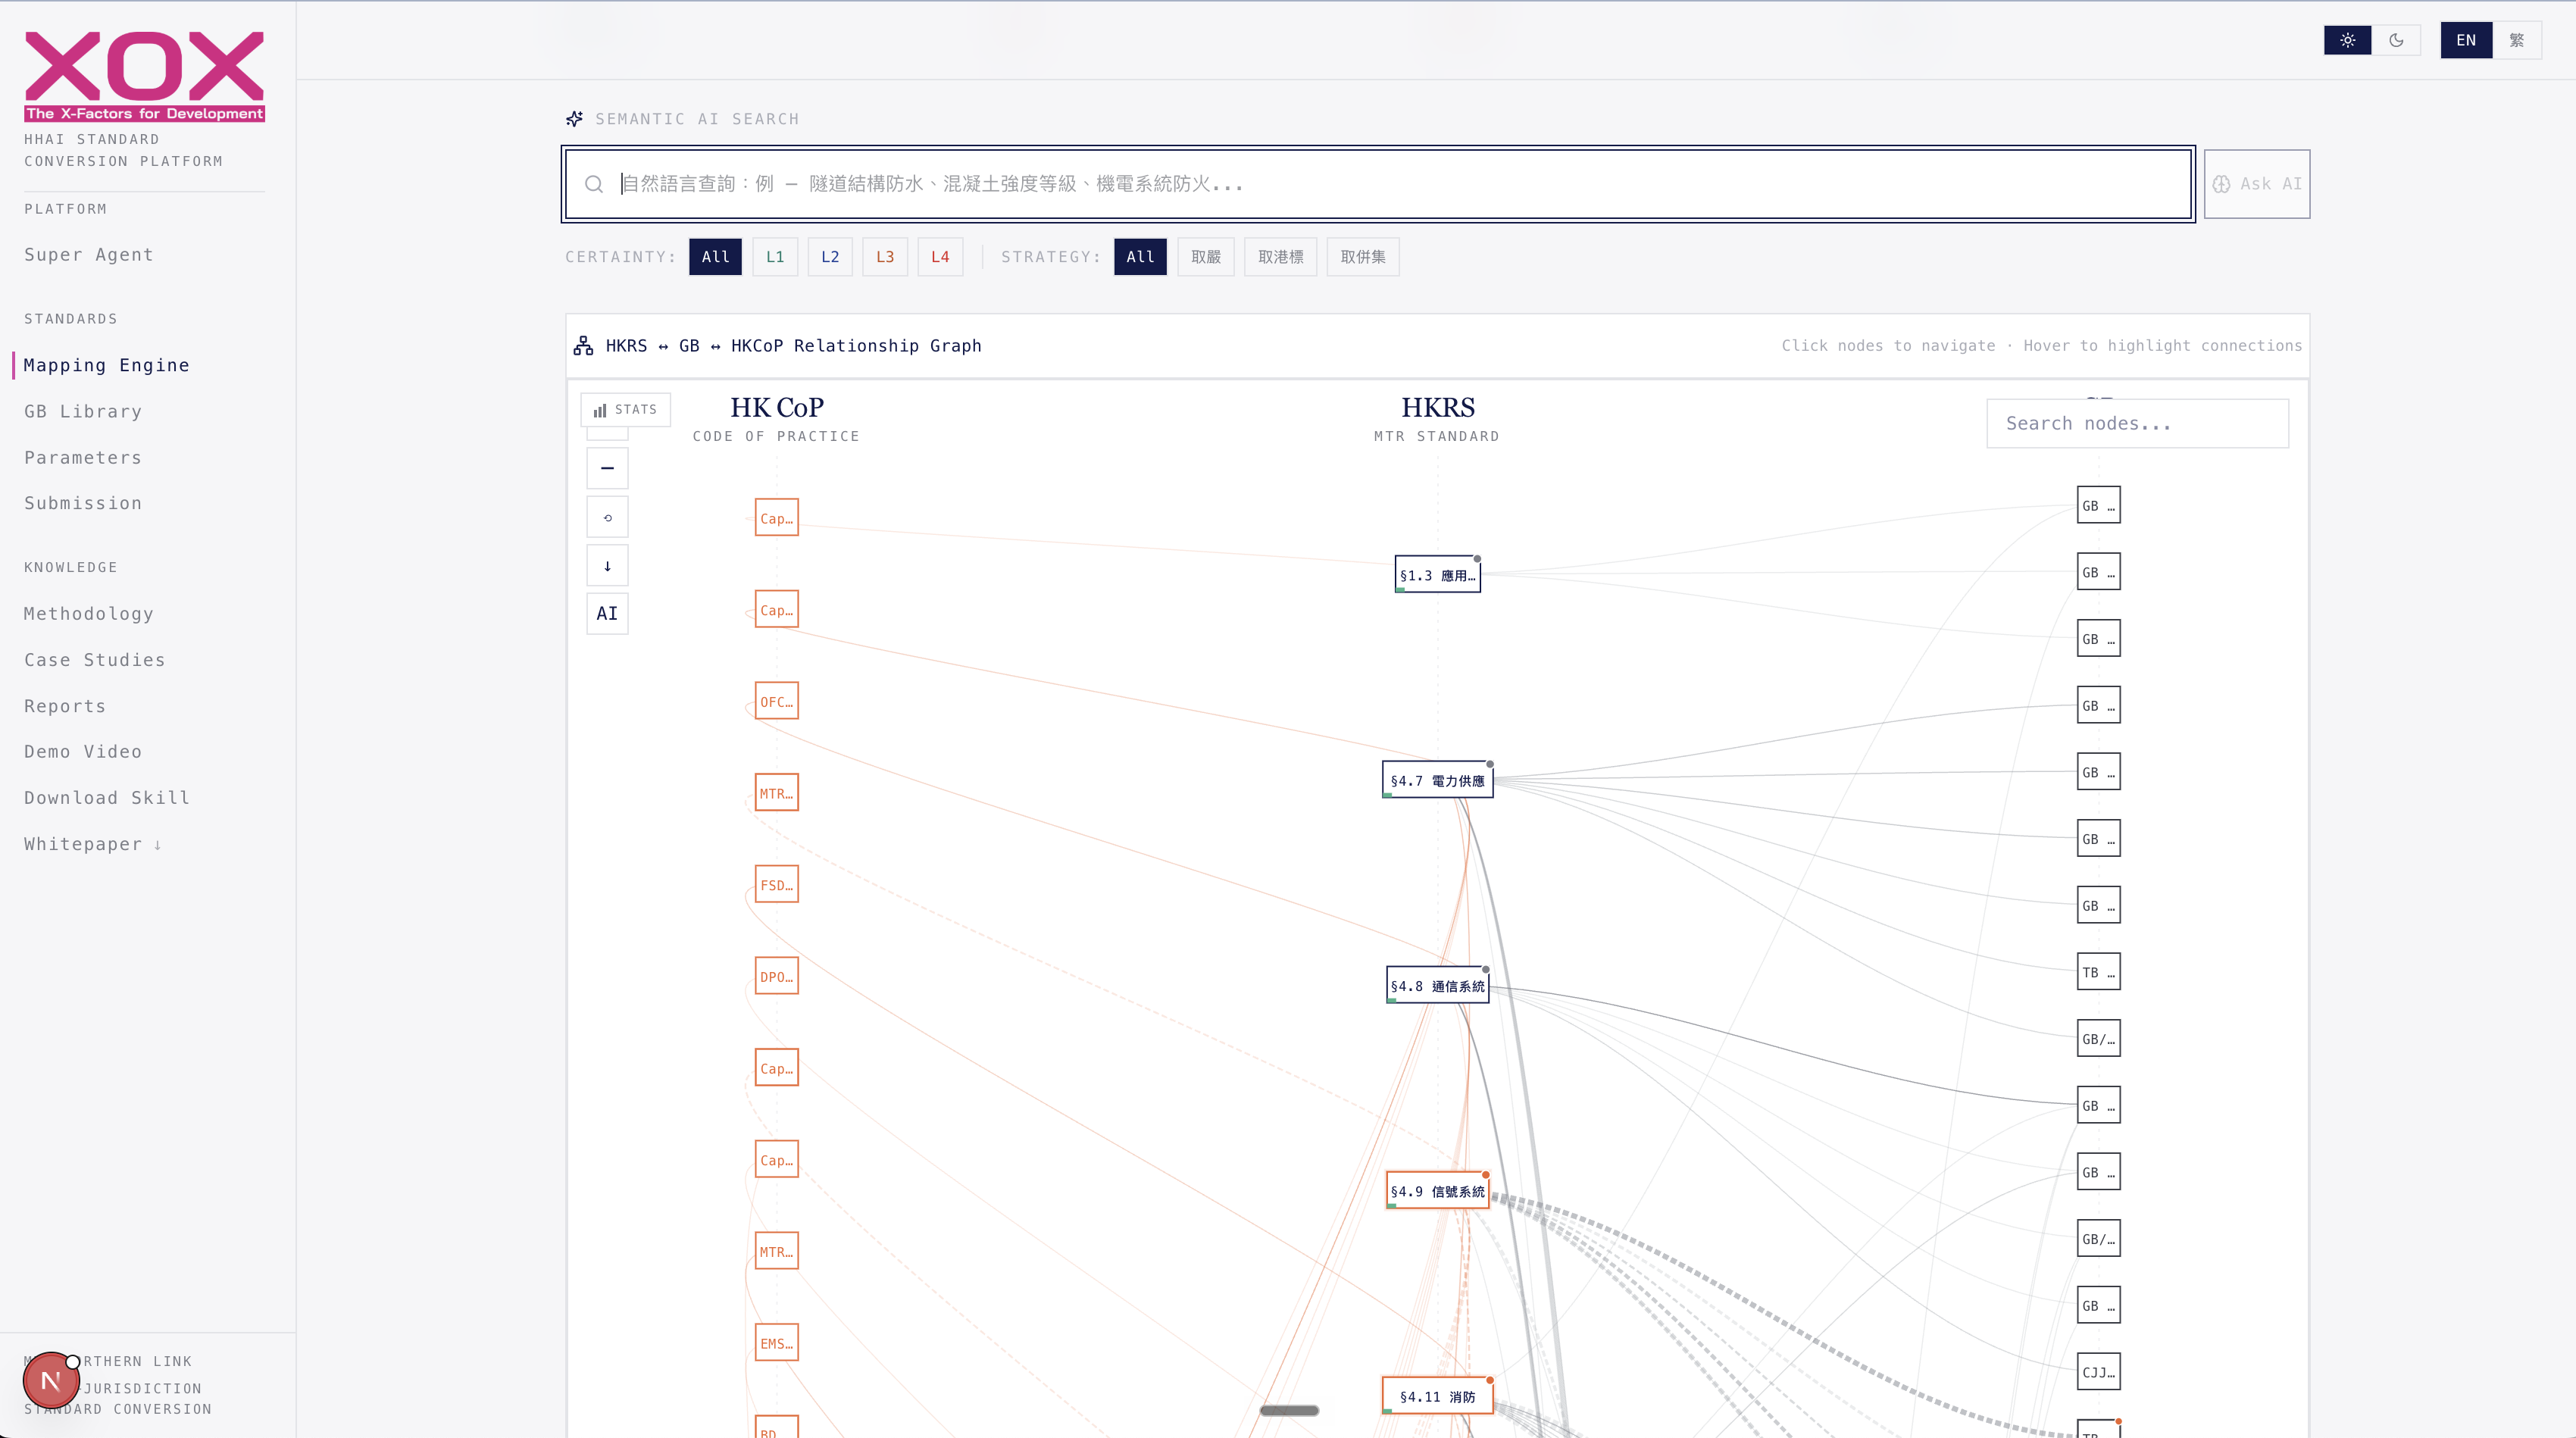Click the graph horizontal scrollbar thumb
The width and height of the screenshot is (2576, 1438).
click(1289, 1410)
